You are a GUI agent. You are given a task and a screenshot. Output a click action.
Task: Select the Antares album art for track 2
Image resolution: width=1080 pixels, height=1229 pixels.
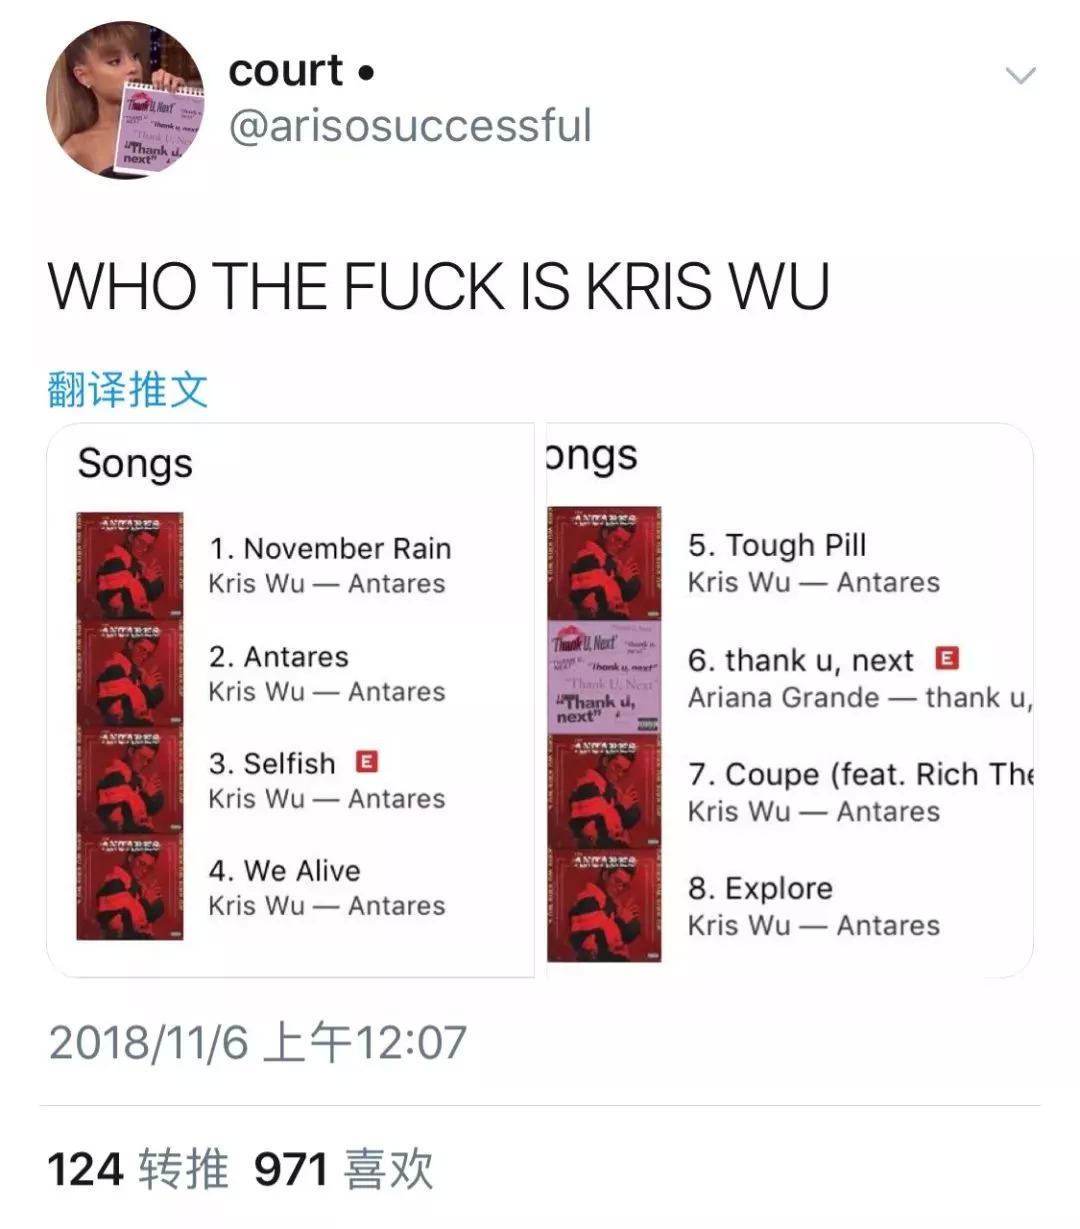[x=130, y=673]
